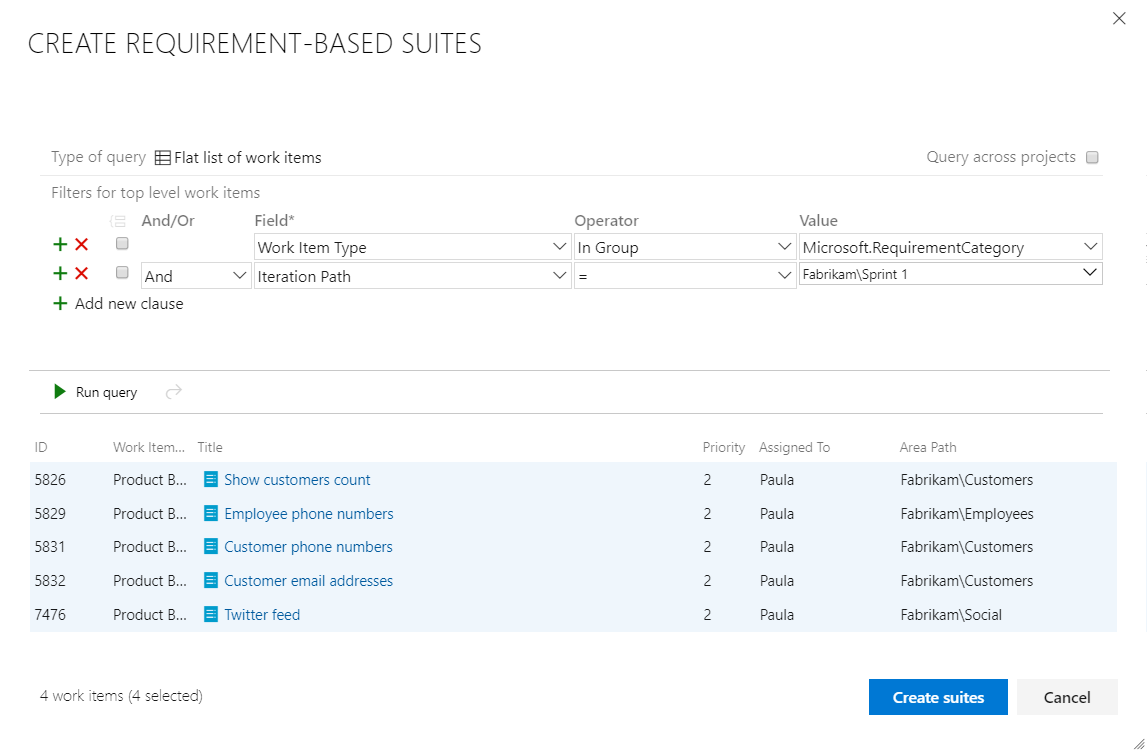Screen dimensions: 1147x752
Task: Open the Fabrikam\Sprint 1 value dropdown
Action: click(x=950, y=274)
